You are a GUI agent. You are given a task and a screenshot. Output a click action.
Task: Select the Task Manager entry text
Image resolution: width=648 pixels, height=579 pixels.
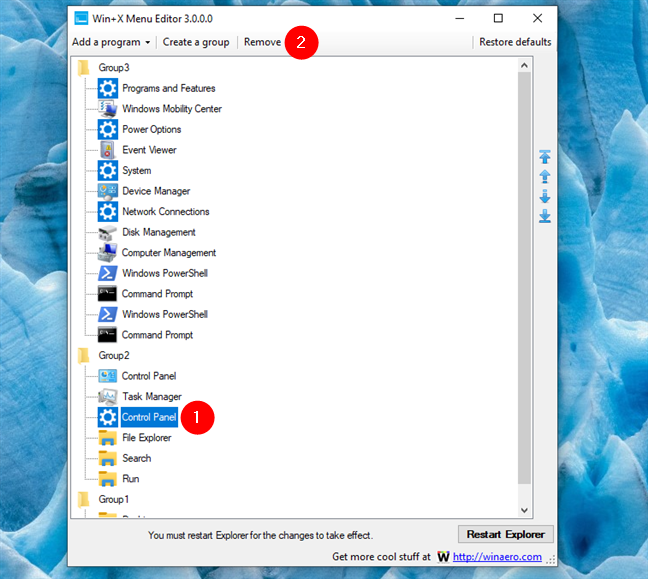click(x=152, y=397)
